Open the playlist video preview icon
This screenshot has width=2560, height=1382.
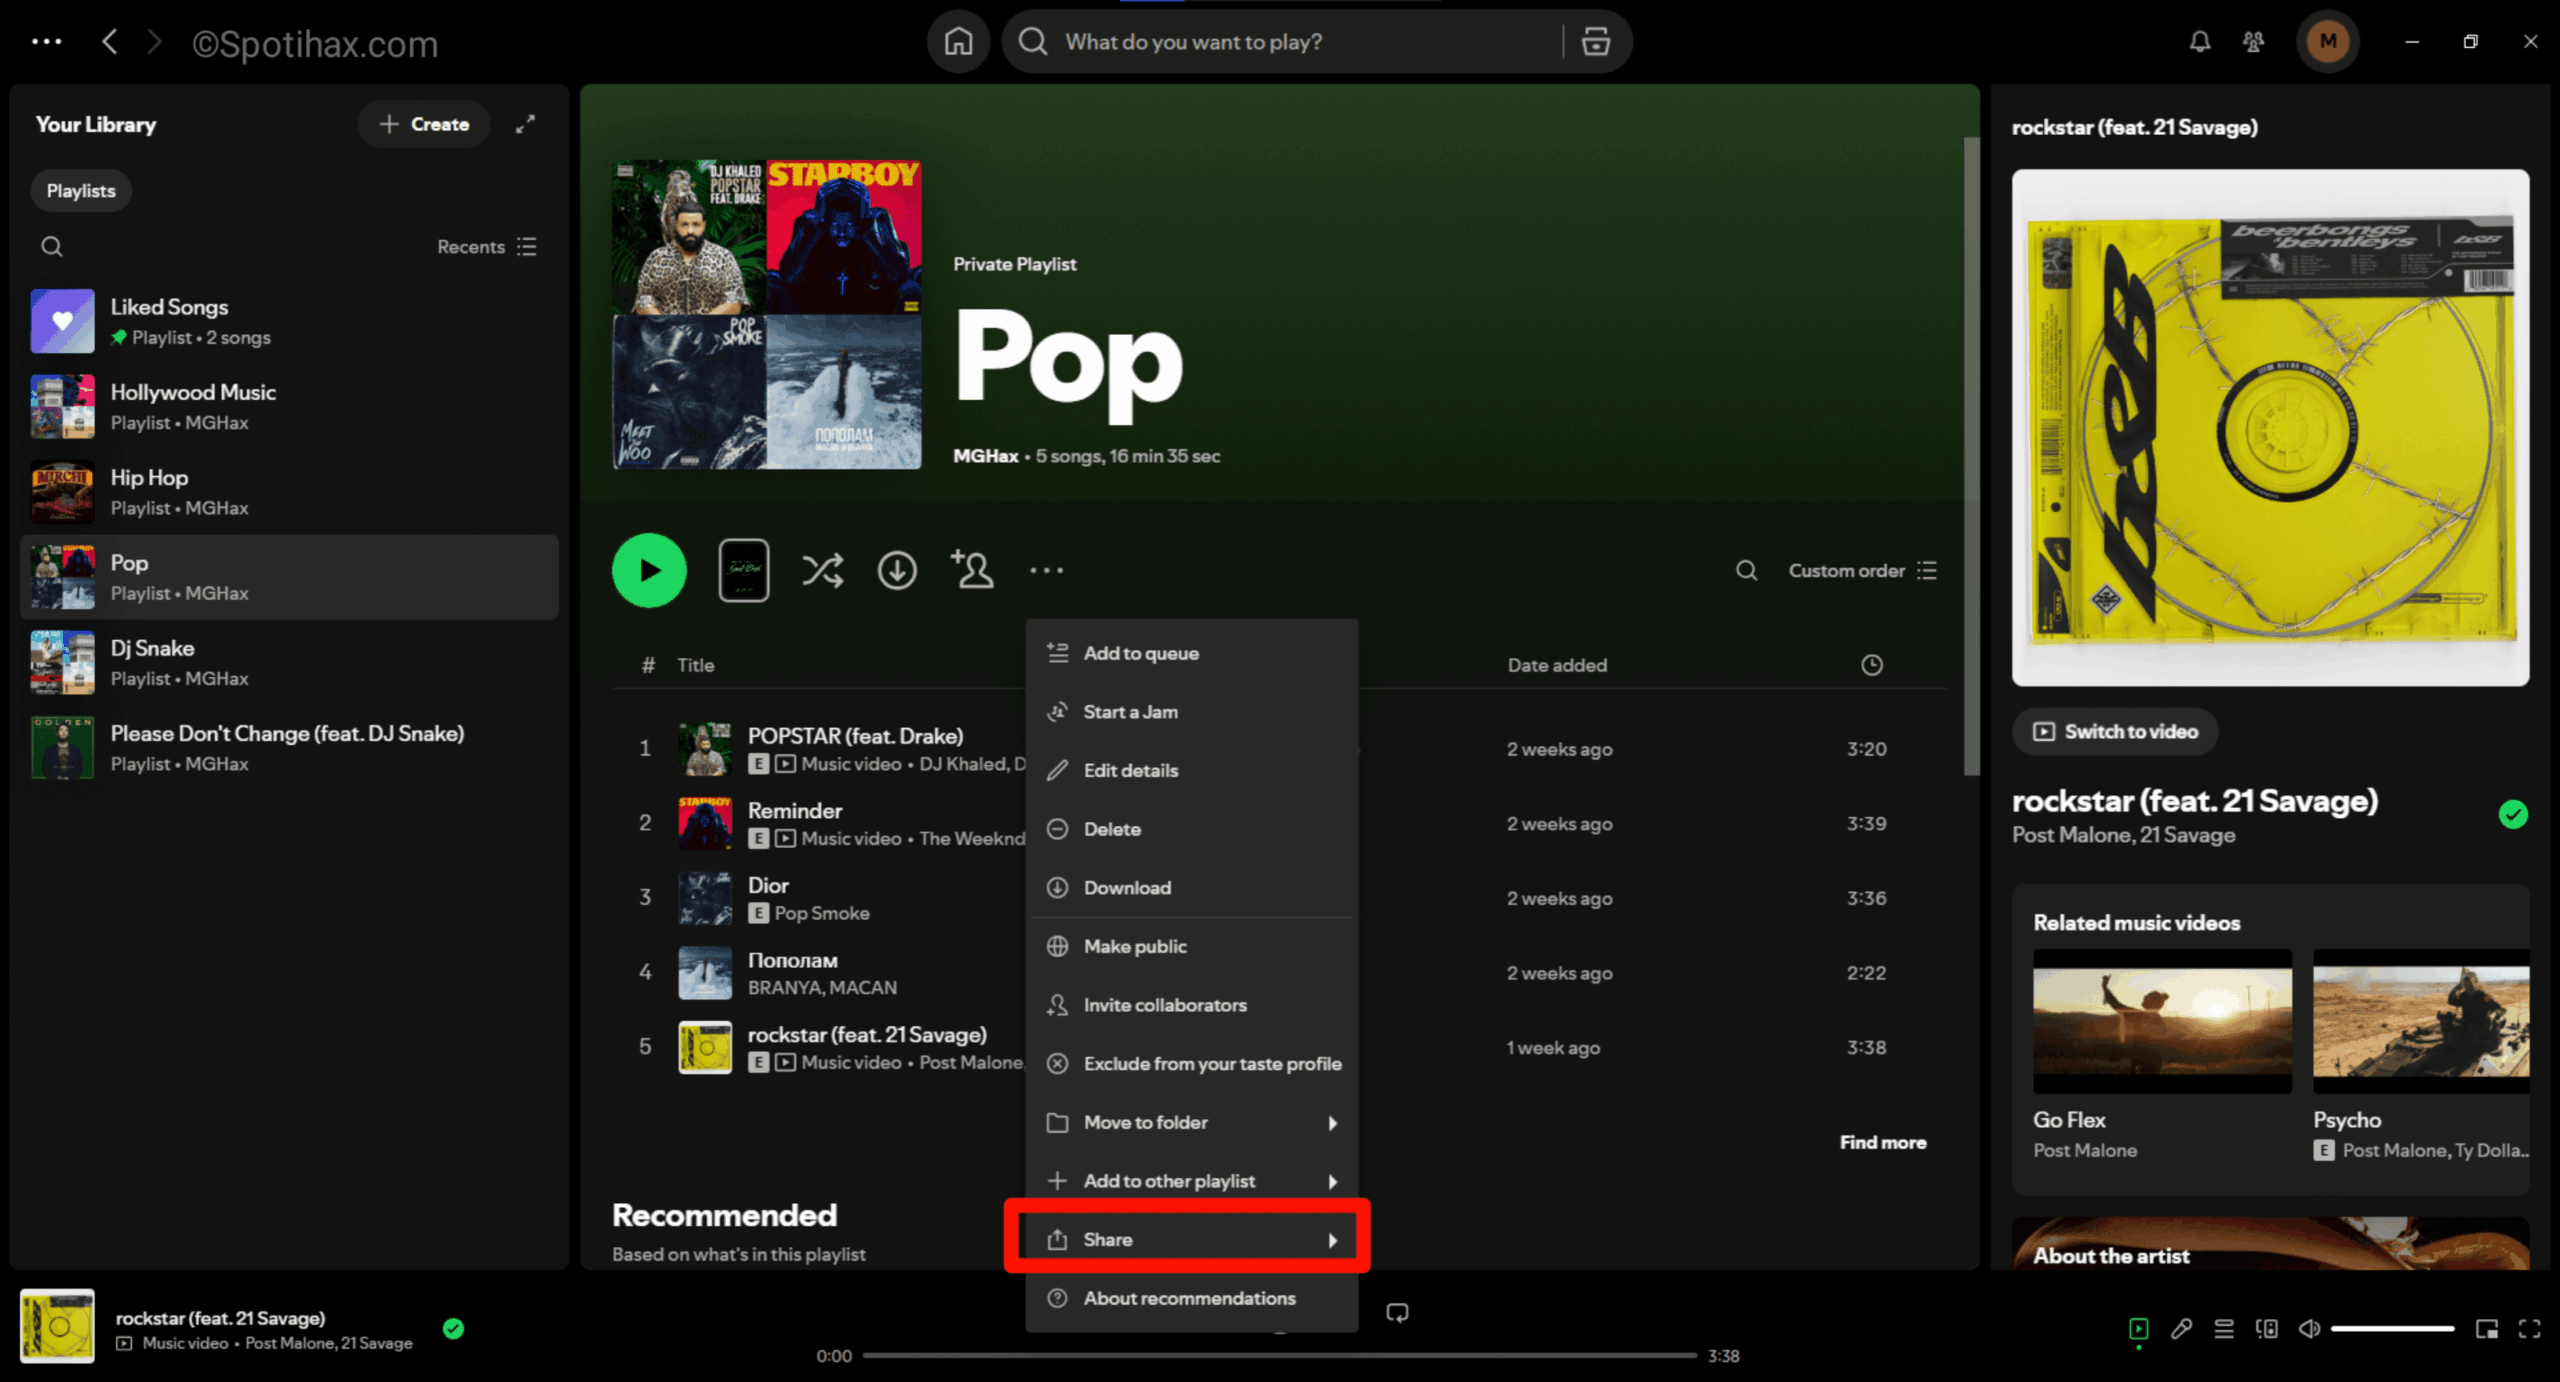pos(743,570)
